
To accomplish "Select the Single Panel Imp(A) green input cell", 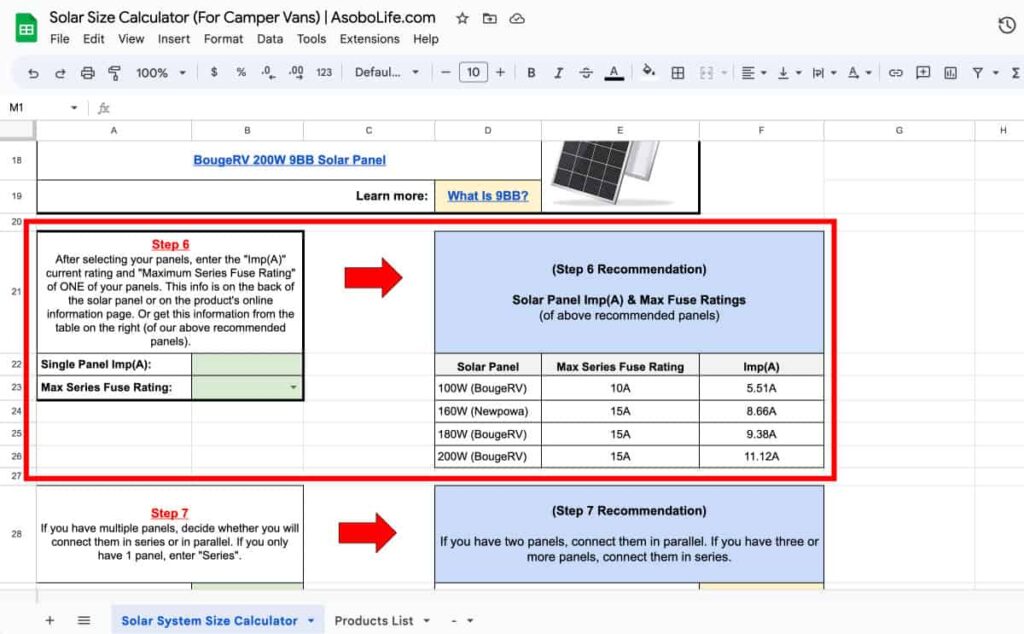I will pos(247,364).
